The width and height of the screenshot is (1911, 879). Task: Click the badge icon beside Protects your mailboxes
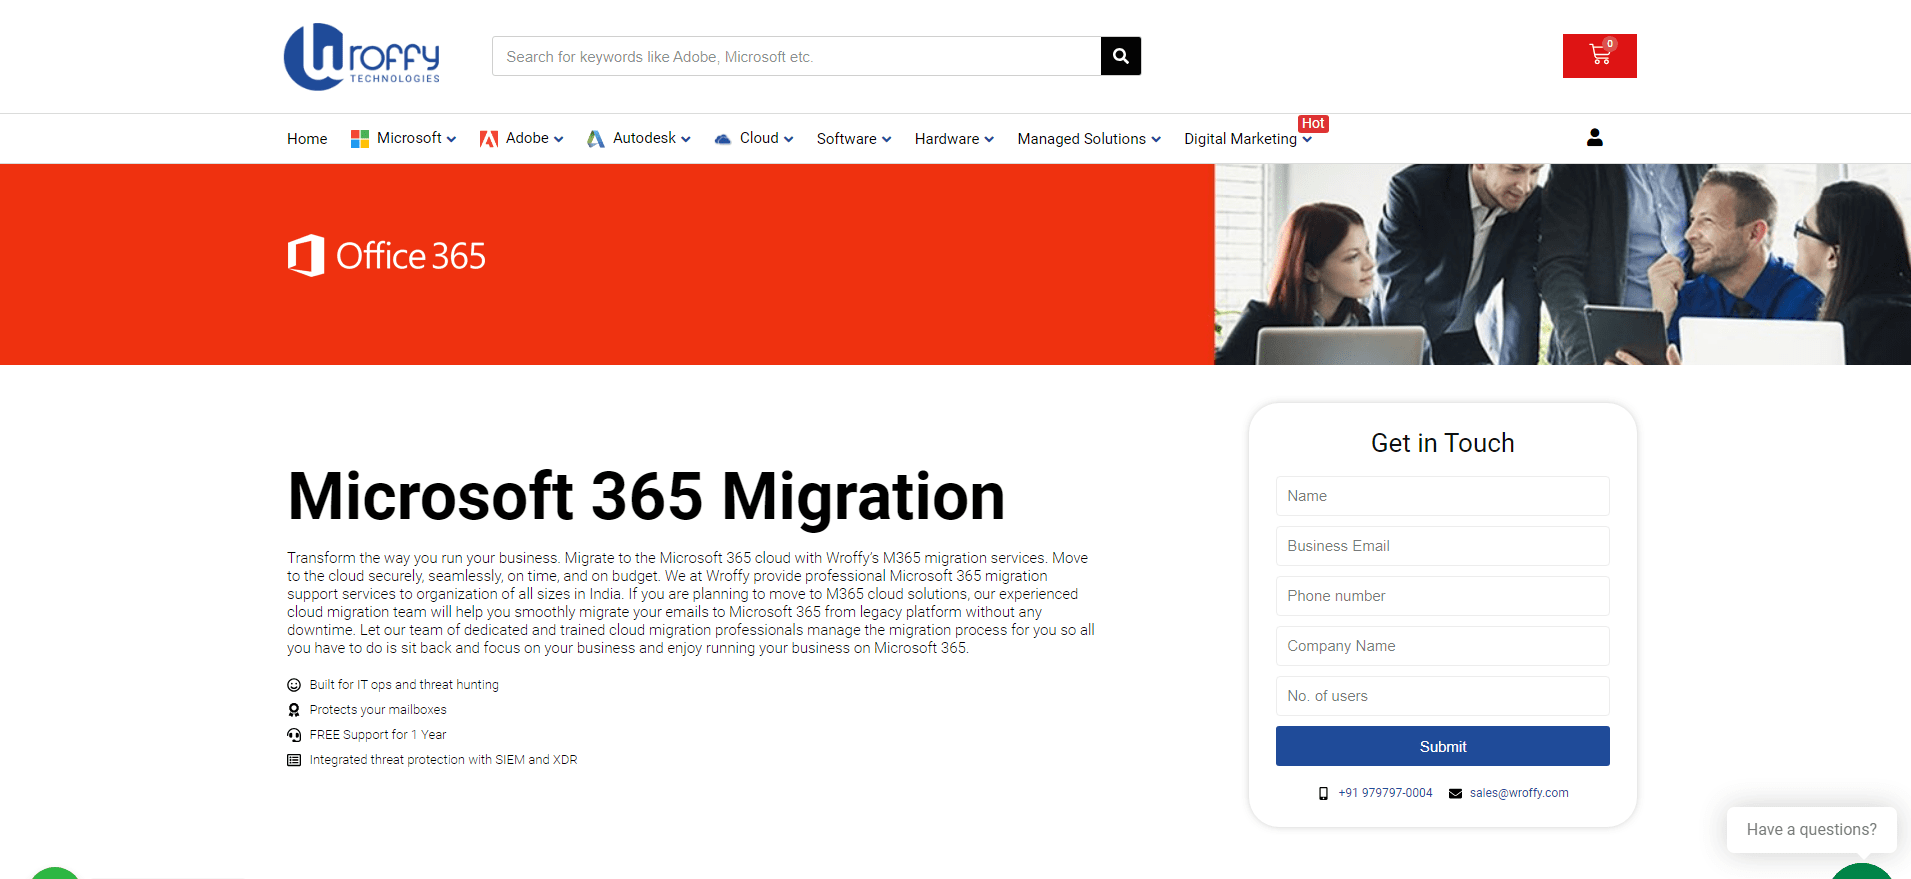294,710
